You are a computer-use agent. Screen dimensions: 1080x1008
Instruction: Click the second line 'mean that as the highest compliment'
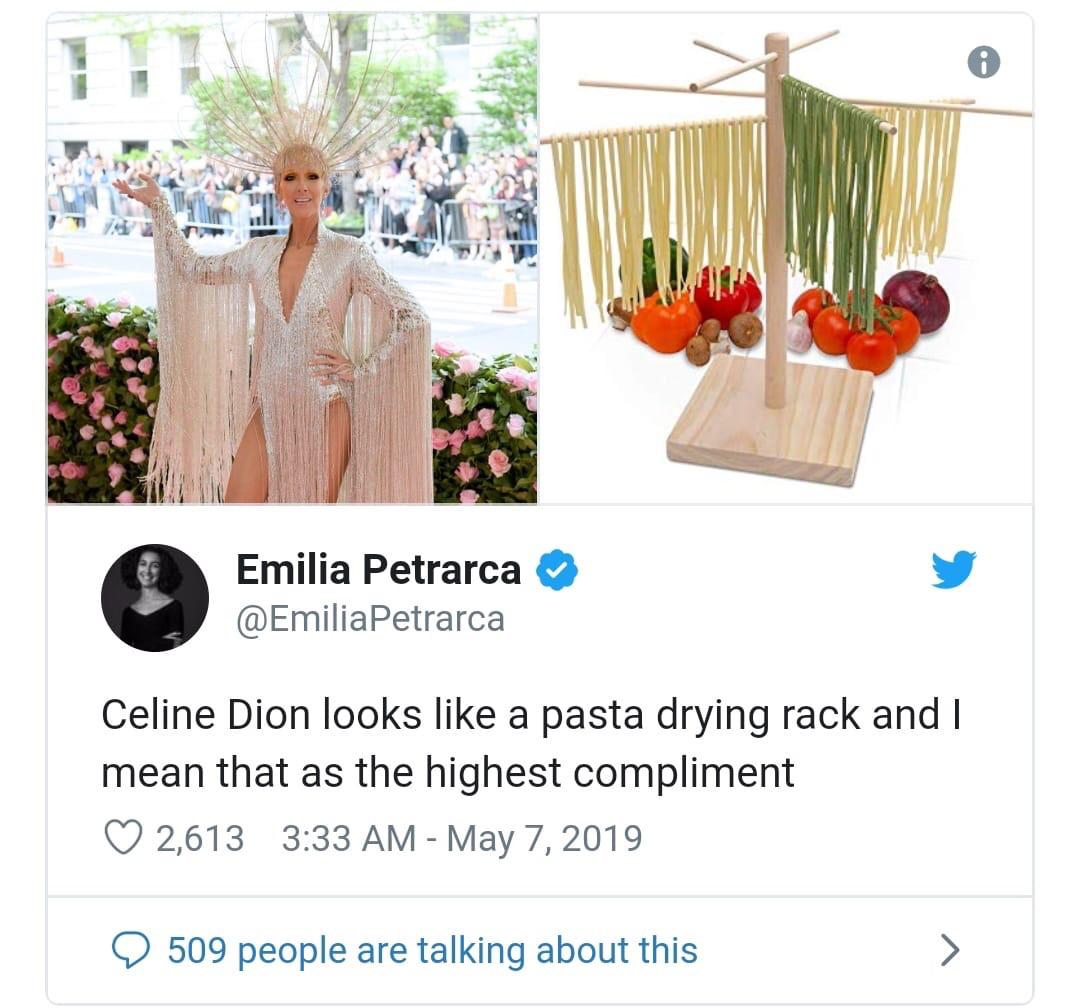click(448, 772)
